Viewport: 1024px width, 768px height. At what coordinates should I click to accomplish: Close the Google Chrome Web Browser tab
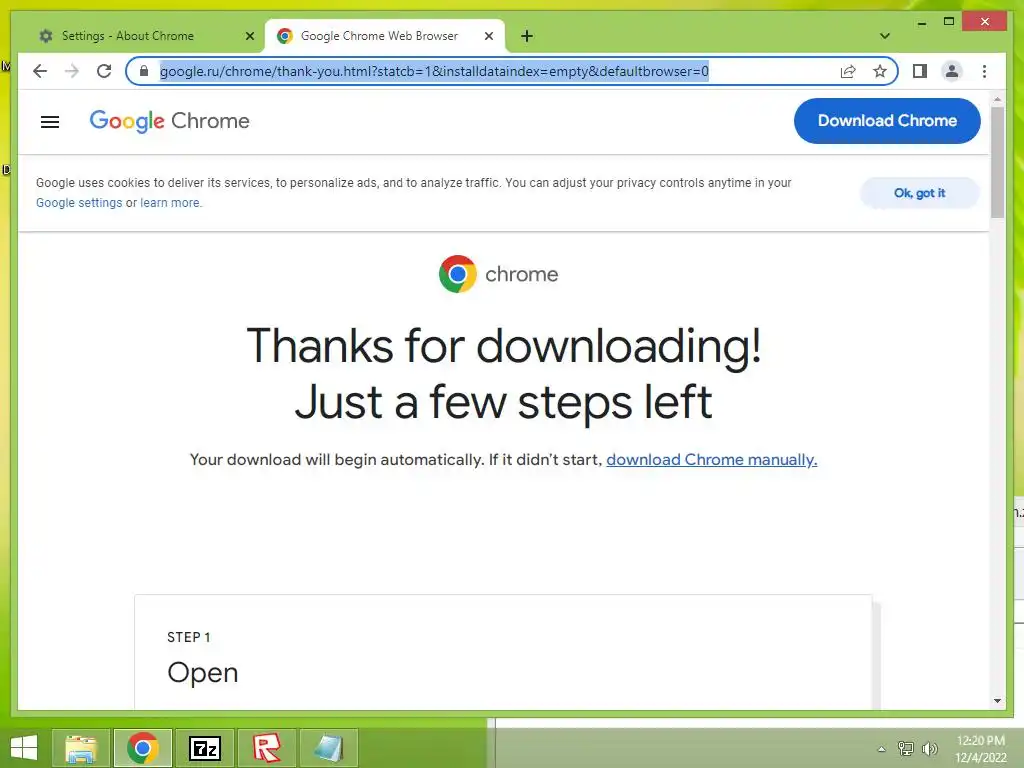(488, 36)
